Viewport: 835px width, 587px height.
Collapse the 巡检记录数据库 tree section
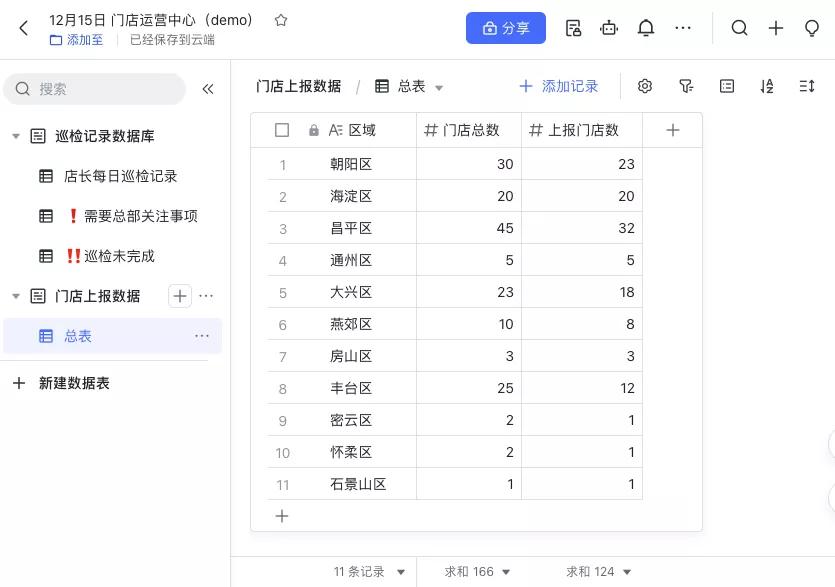coord(16,135)
